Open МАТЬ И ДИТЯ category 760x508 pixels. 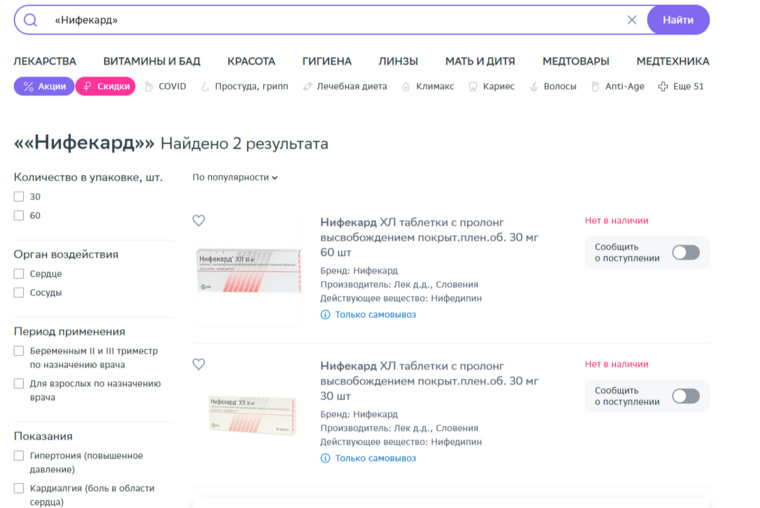coord(480,61)
